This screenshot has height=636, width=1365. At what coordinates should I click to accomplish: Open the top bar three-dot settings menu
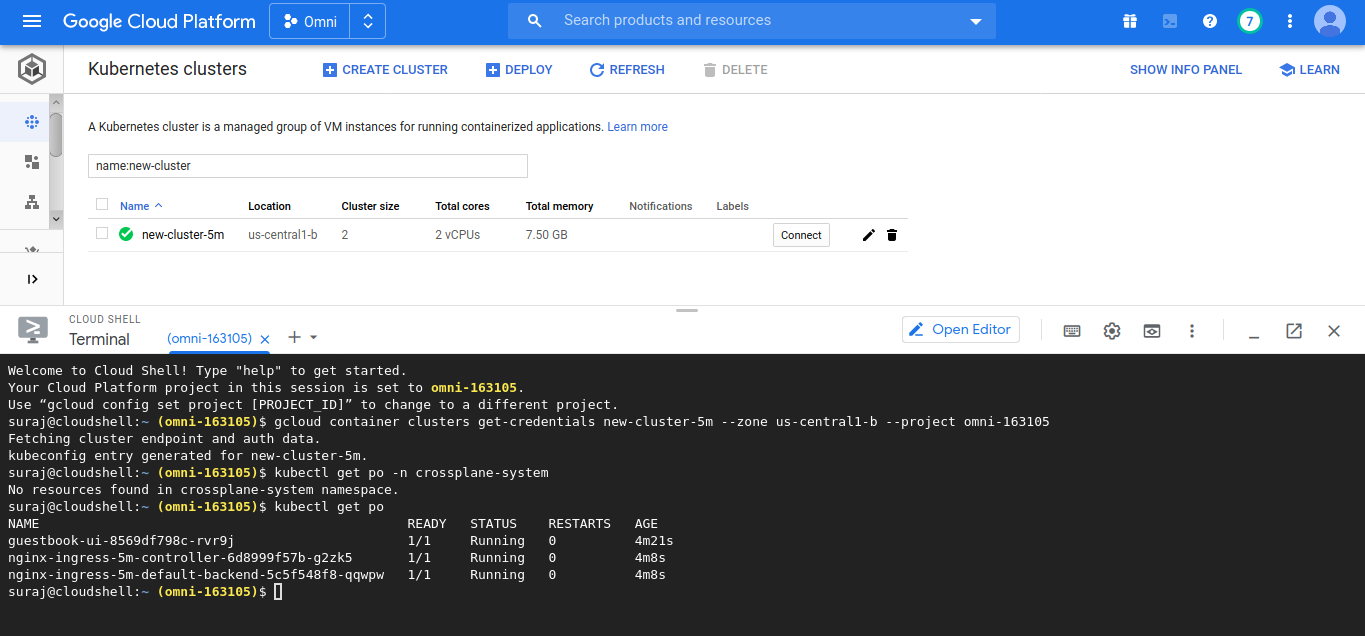(1290, 21)
